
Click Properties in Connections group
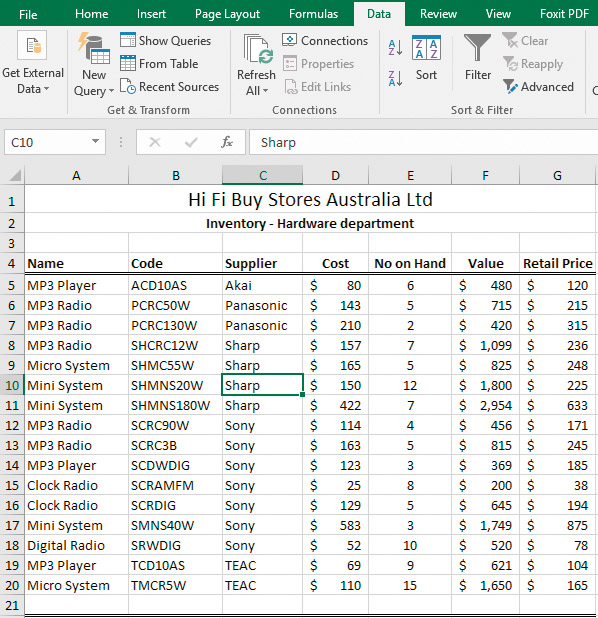pyautogui.click(x=319, y=63)
